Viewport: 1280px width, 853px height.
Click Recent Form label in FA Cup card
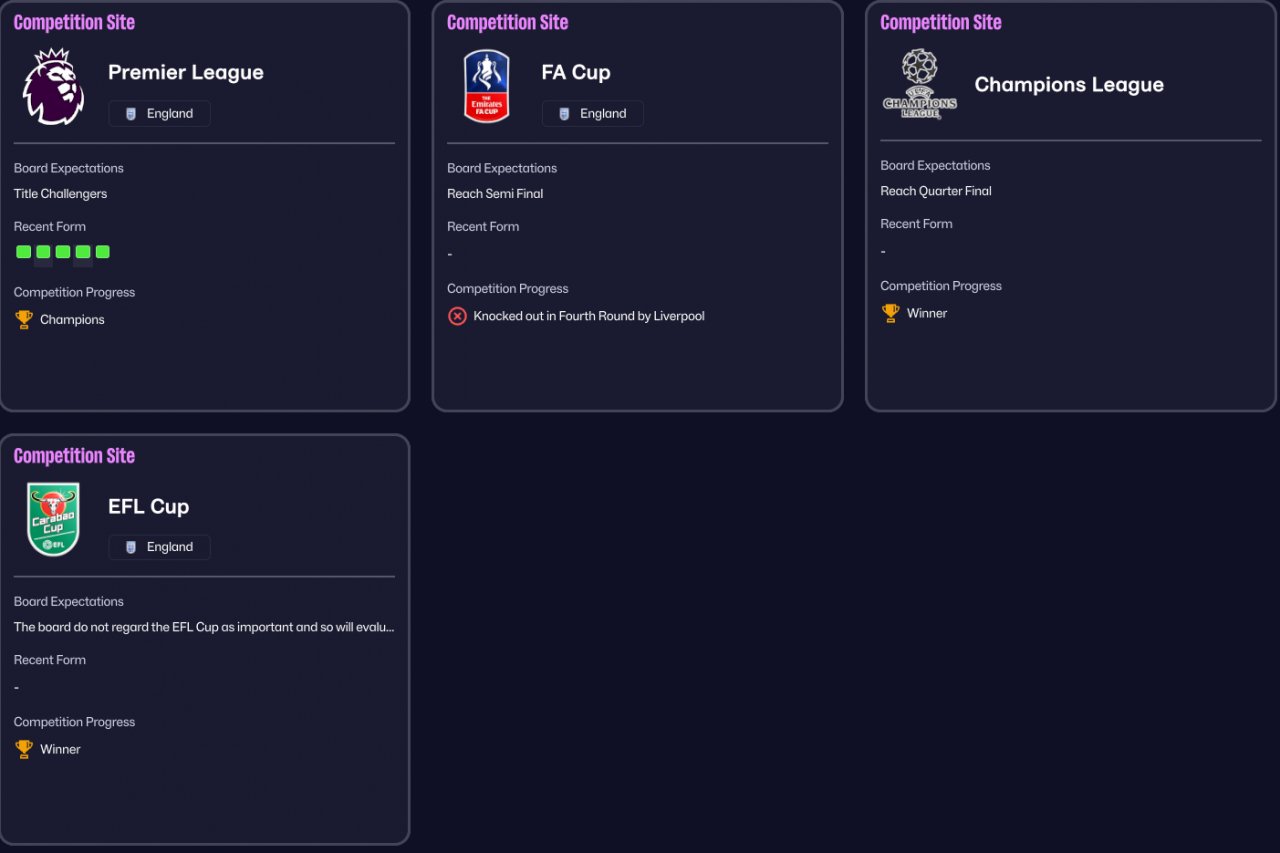pyautogui.click(x=483, y=227)
